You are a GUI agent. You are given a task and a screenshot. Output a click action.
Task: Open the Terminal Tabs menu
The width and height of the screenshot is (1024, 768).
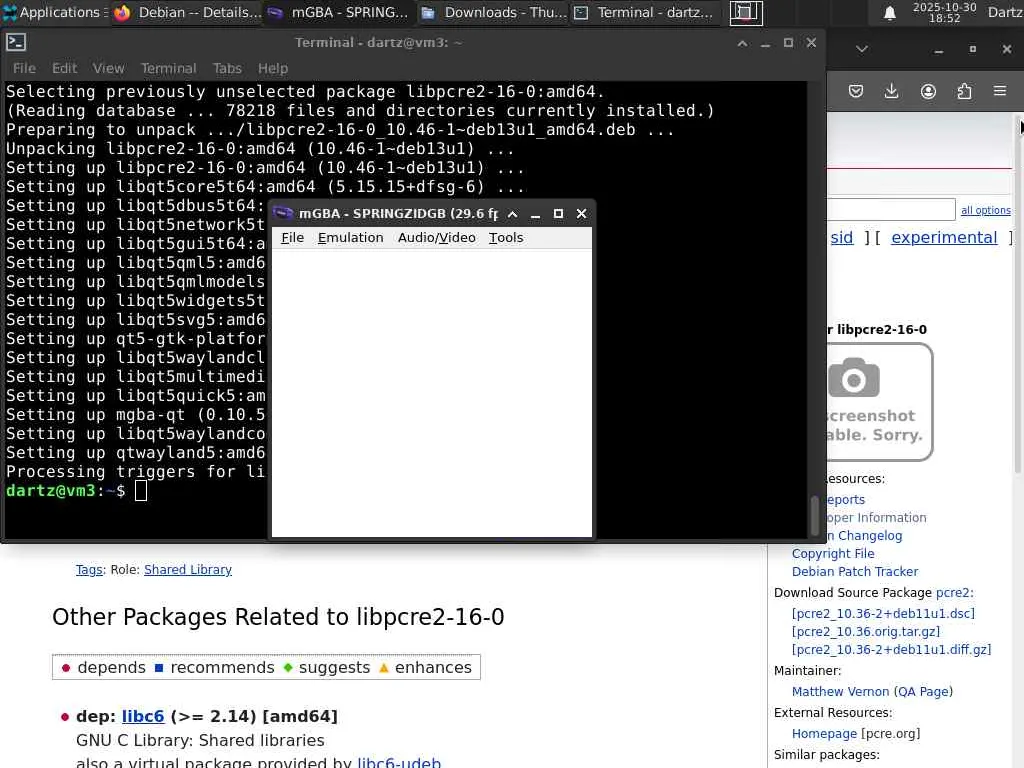227,68
